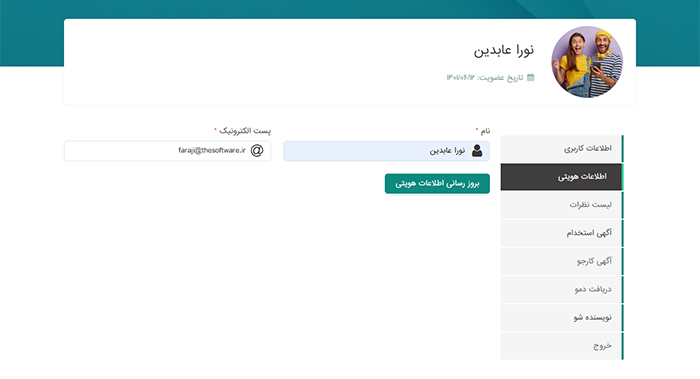Screen dimensions: 700x379
Task: Click the تاریخ عضویت date text
Action: 485,78
